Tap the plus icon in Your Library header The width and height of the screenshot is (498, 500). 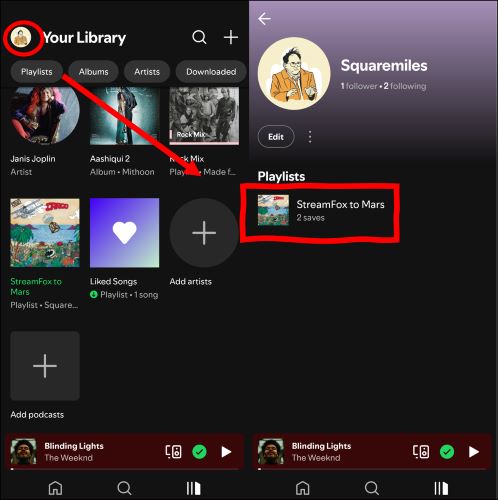[x=231, y=37]
